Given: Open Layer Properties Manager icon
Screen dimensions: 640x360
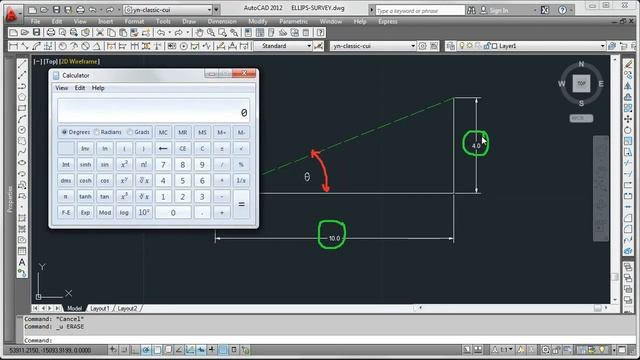Looking at the screenshot, I should coord(451,46).
